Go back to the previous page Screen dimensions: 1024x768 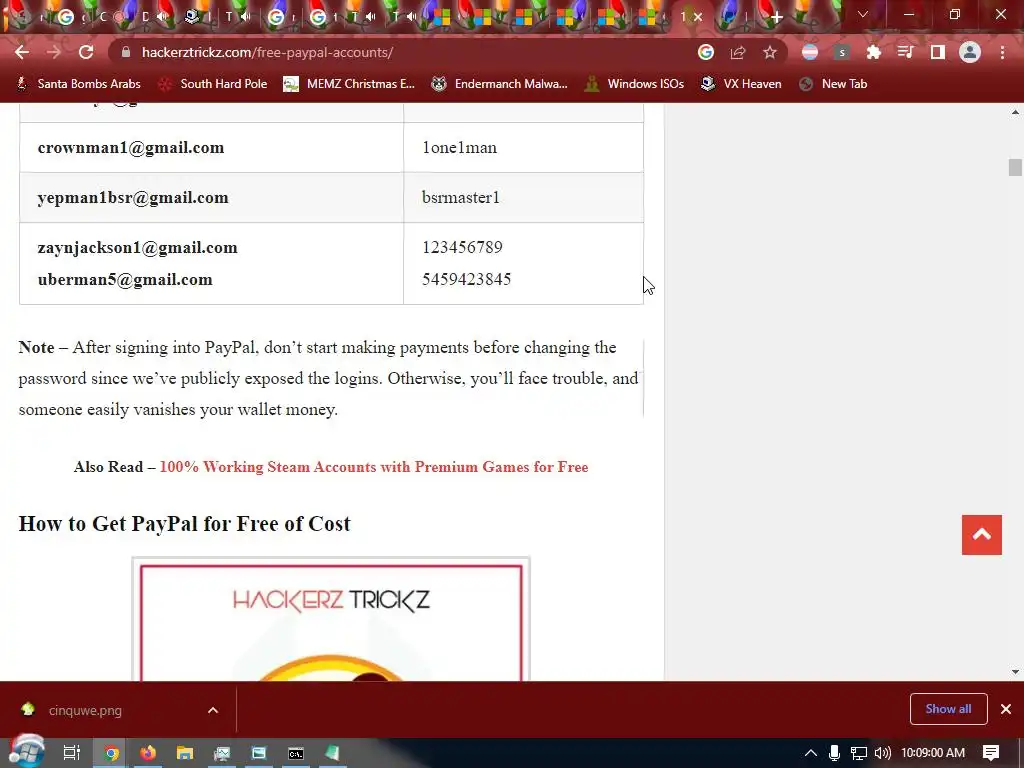(x=22, y=52)
